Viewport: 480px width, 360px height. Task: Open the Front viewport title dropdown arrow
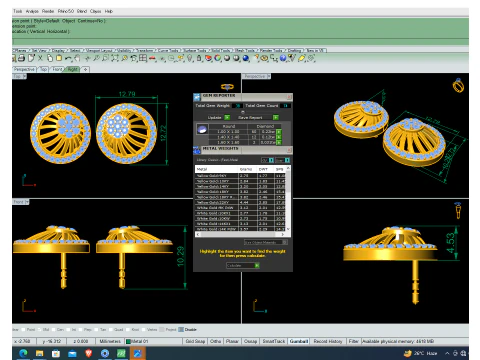click(x=27, y=202)
